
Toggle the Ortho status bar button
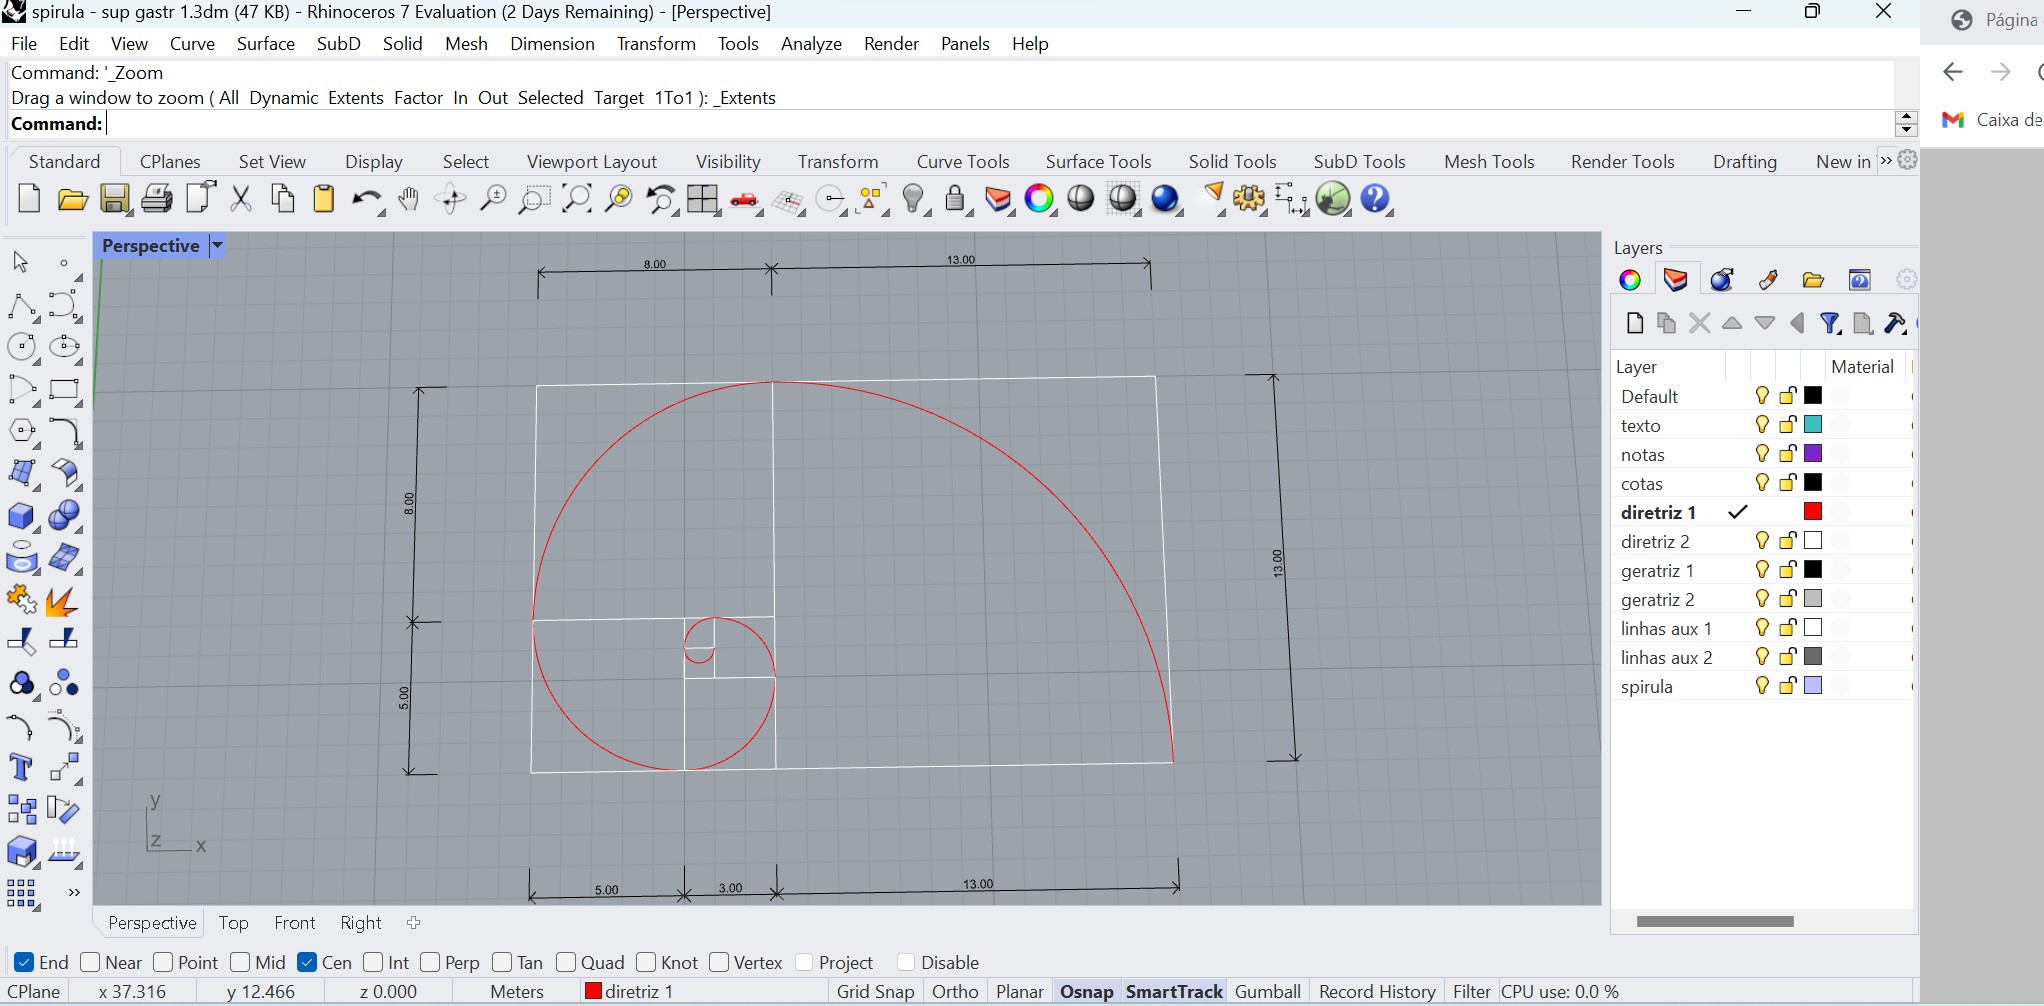(954, 991)
